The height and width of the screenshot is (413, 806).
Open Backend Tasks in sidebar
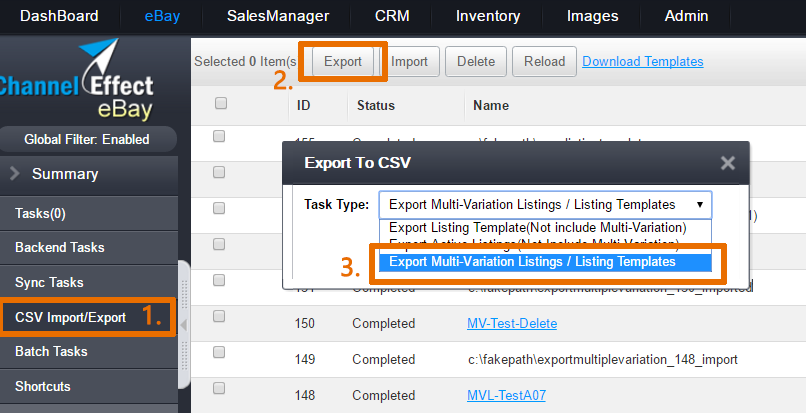88,247
